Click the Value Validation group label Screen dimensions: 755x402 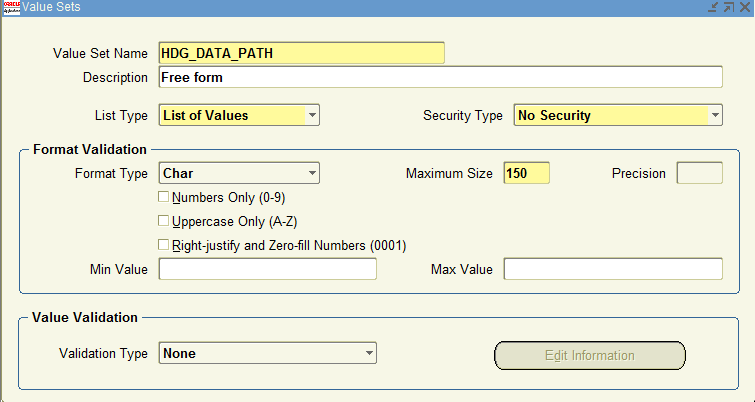pyautogui.click(x=85, y=318)
